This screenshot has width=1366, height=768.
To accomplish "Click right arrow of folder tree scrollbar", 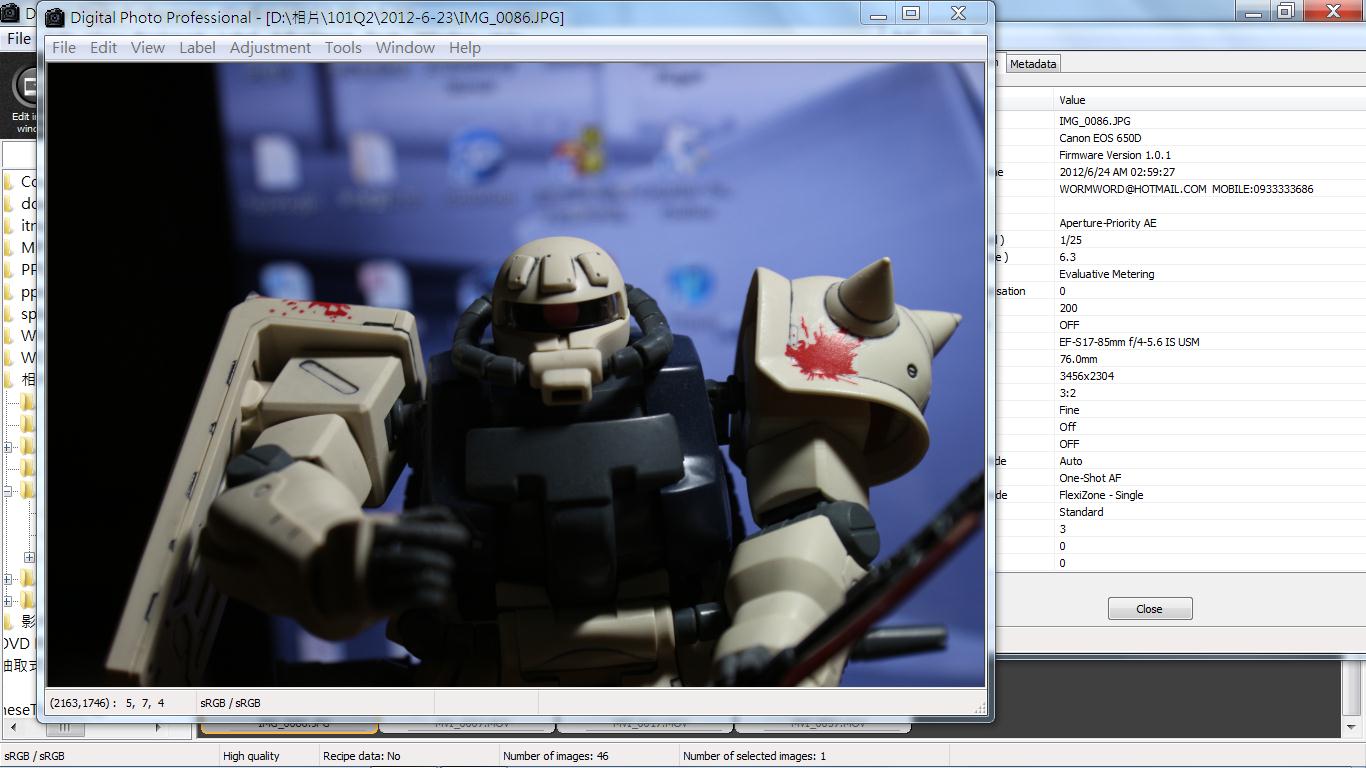I will pos(157,727).
